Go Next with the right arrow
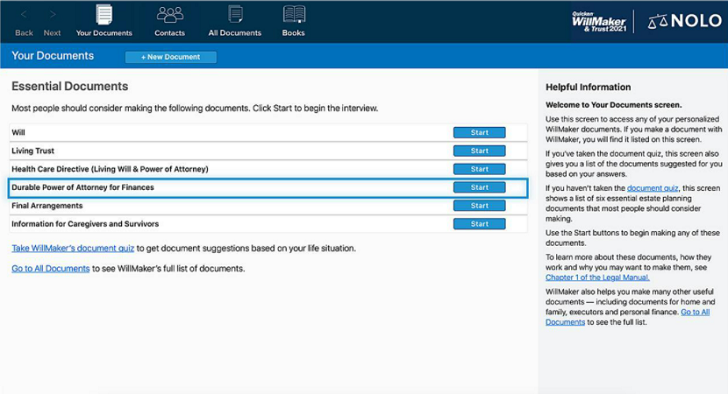 click(52, 14)
